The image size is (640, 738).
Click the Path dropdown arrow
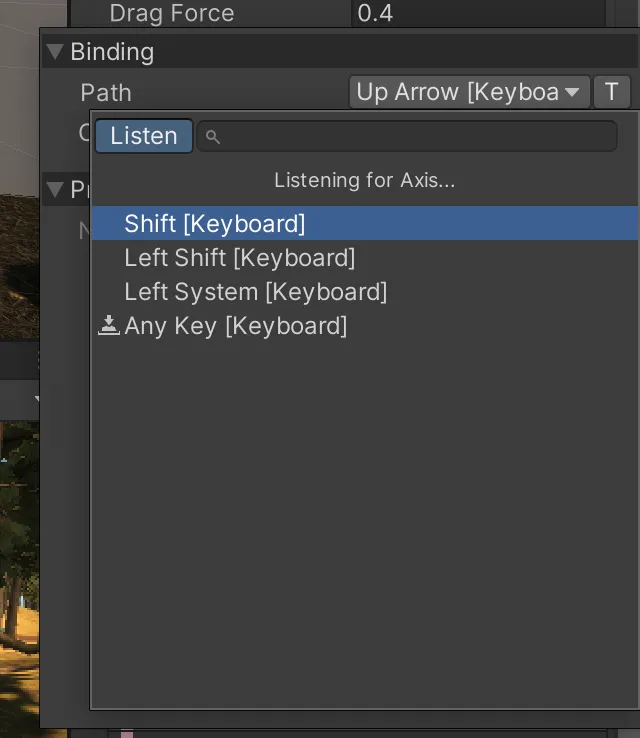tap(572, 92)
